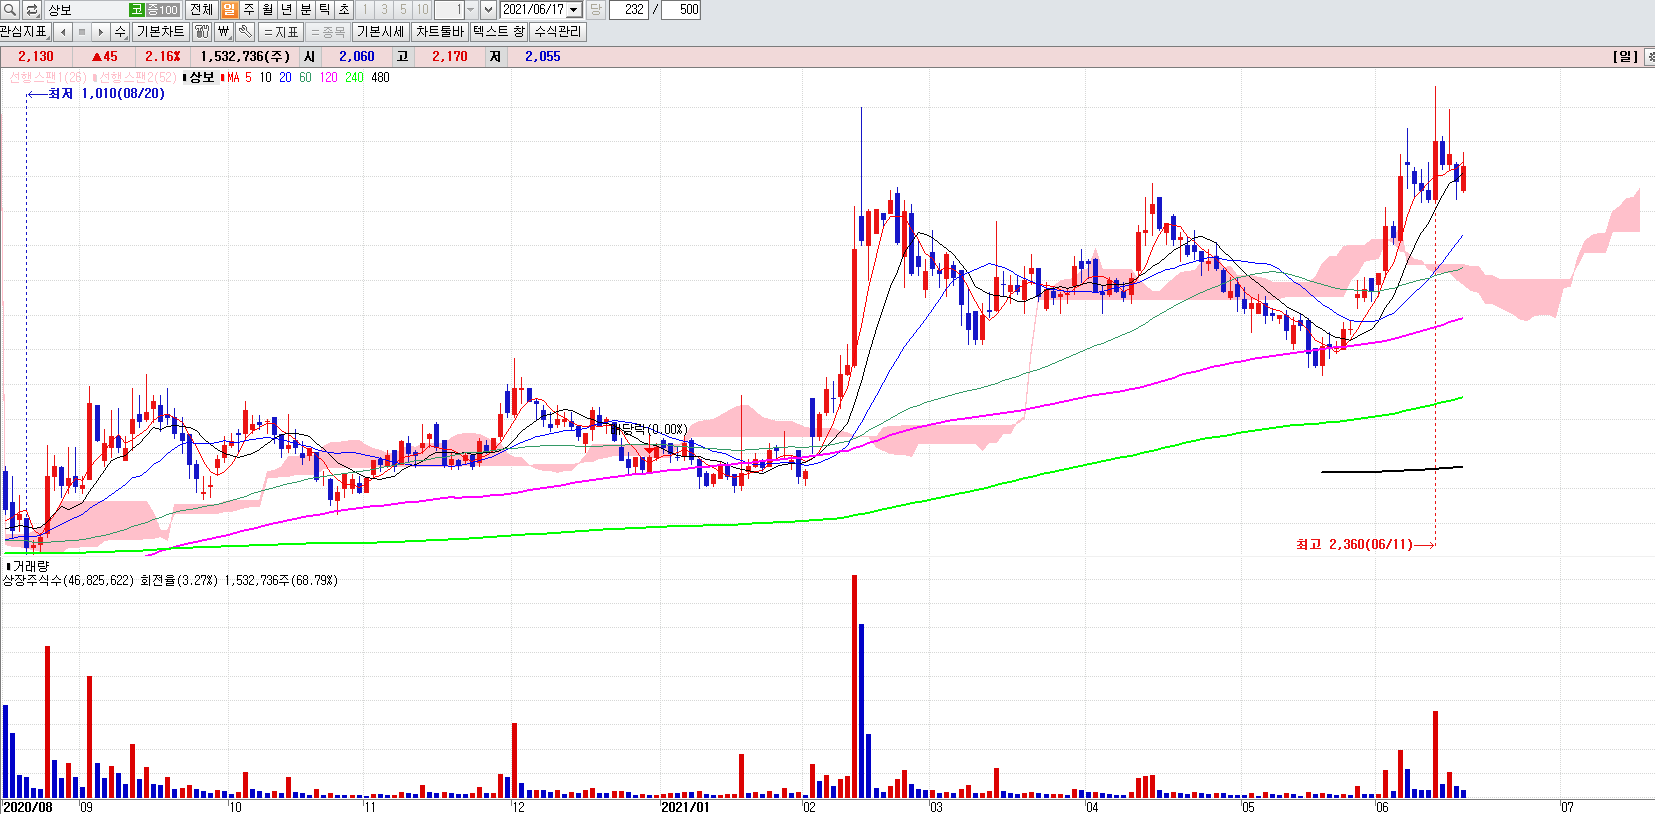The height and width of the screenshot is (814, 1655).
Task: Click the MA 10 legend entry
Action: 265,77
